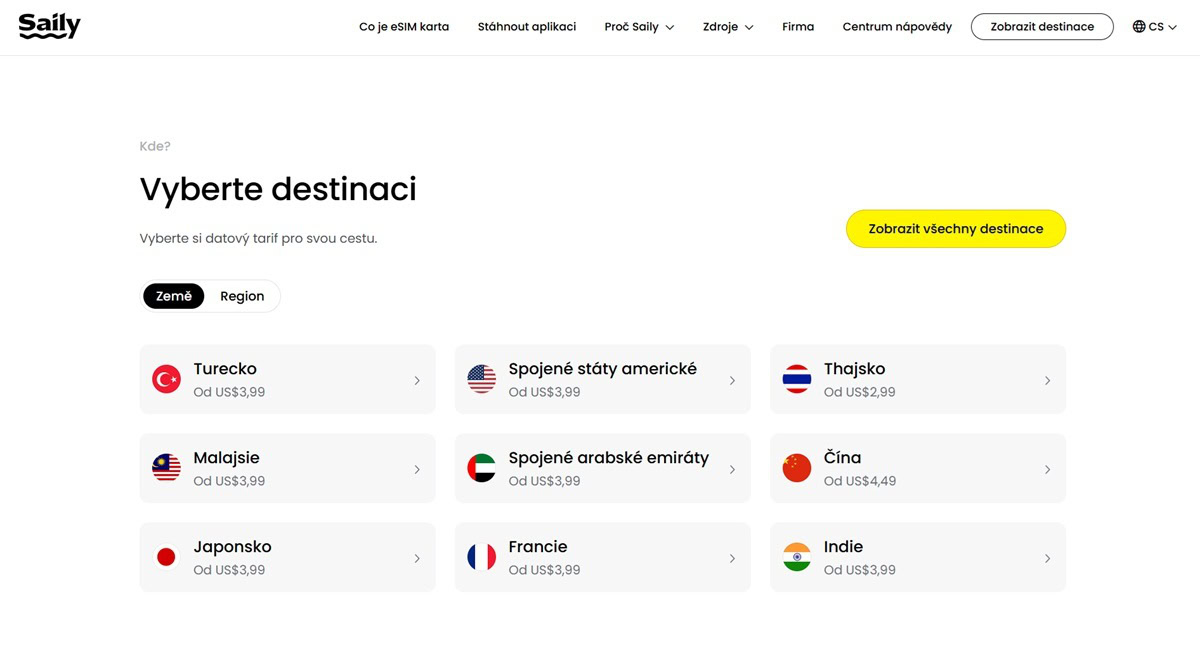The image size is (1200, 650).
Task: Select the Země toggle option
Action: (x=174, y=296)
